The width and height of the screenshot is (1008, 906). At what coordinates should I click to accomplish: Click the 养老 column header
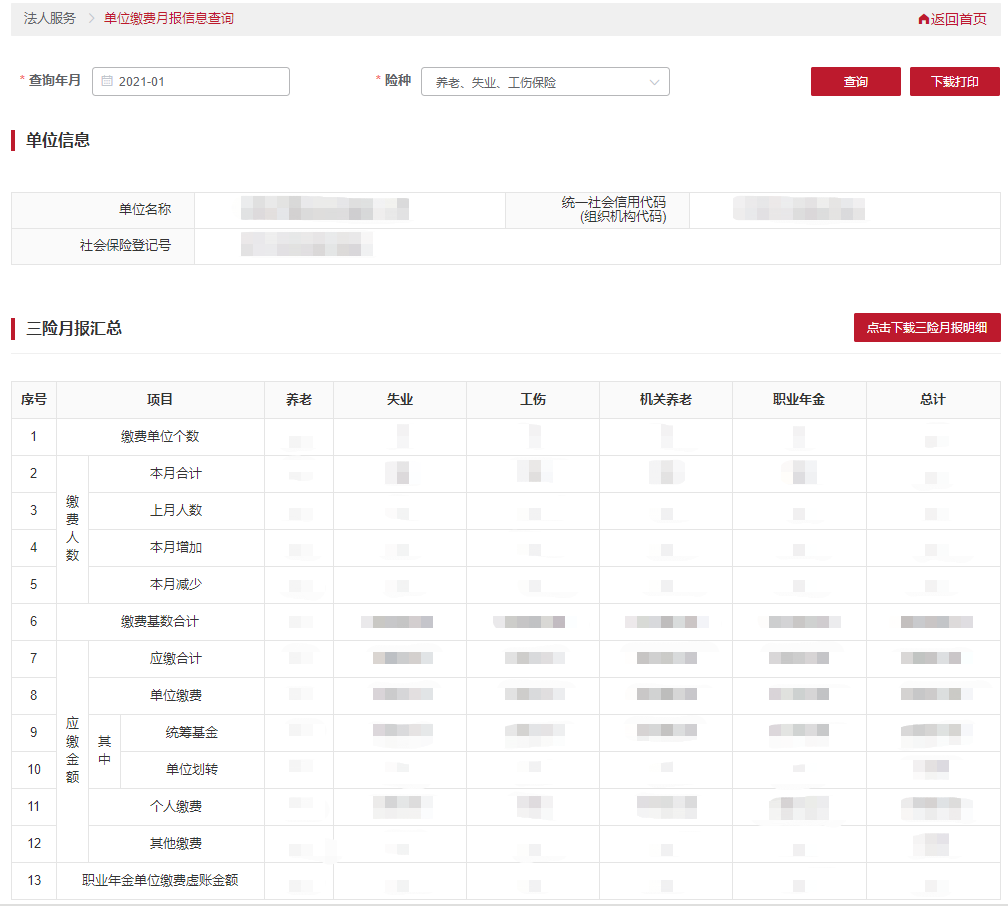[x=299, y=400]
